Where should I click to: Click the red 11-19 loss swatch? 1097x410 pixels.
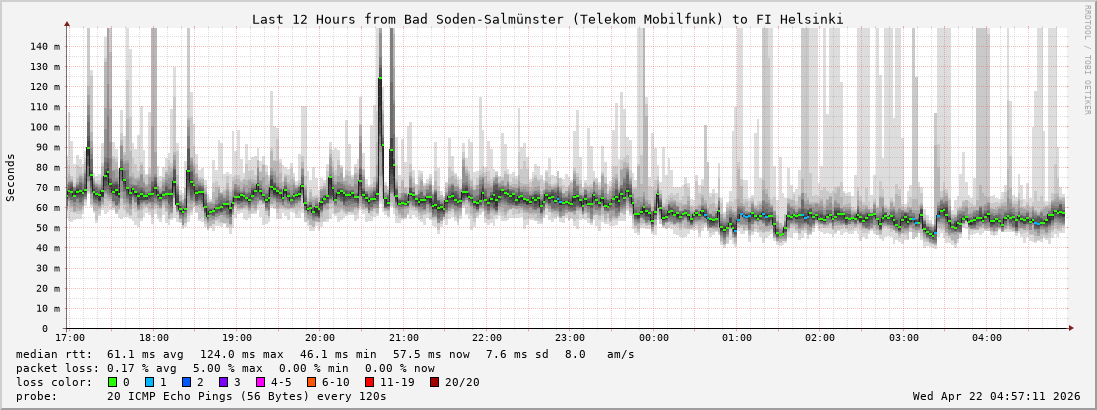tap(369, 382)
